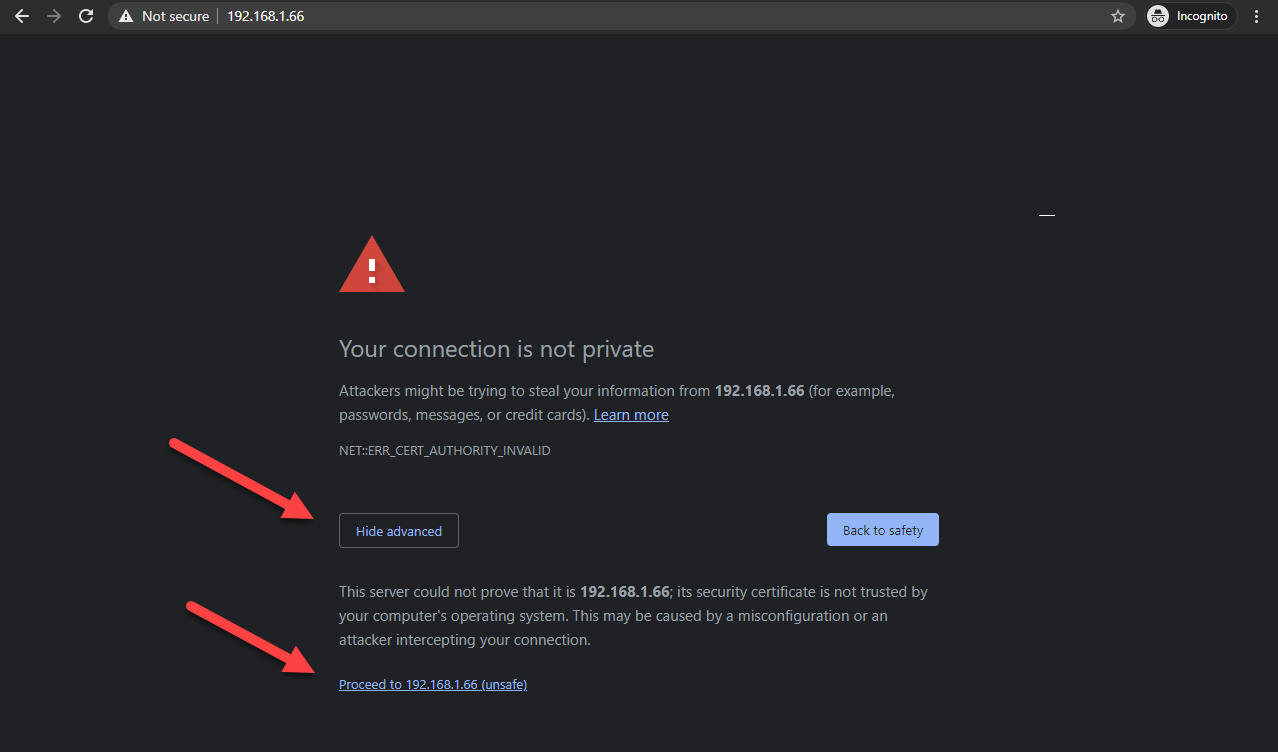Image resolution: width=1278 pixels, height=752 pixels.
Task: Click Proceed to 192.168.1.66 (unsafe) link
Action: click(433, 685)
